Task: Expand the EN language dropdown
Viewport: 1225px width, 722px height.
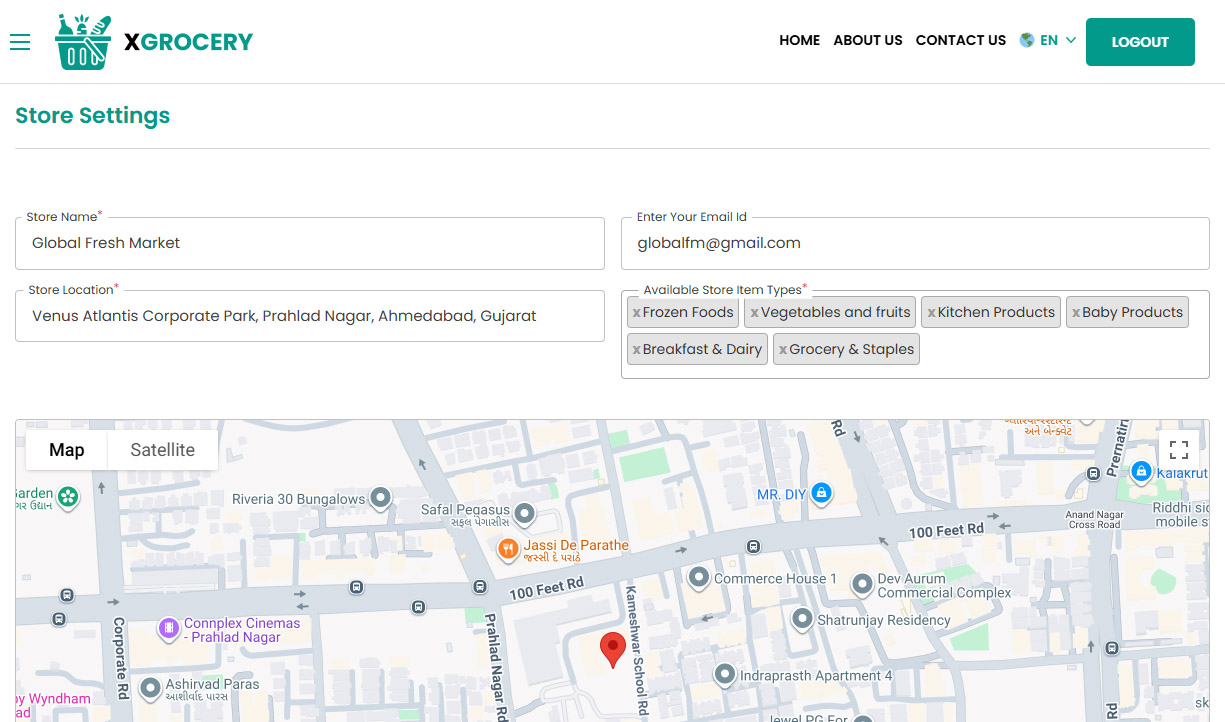Action: [x=1048, y=41]
